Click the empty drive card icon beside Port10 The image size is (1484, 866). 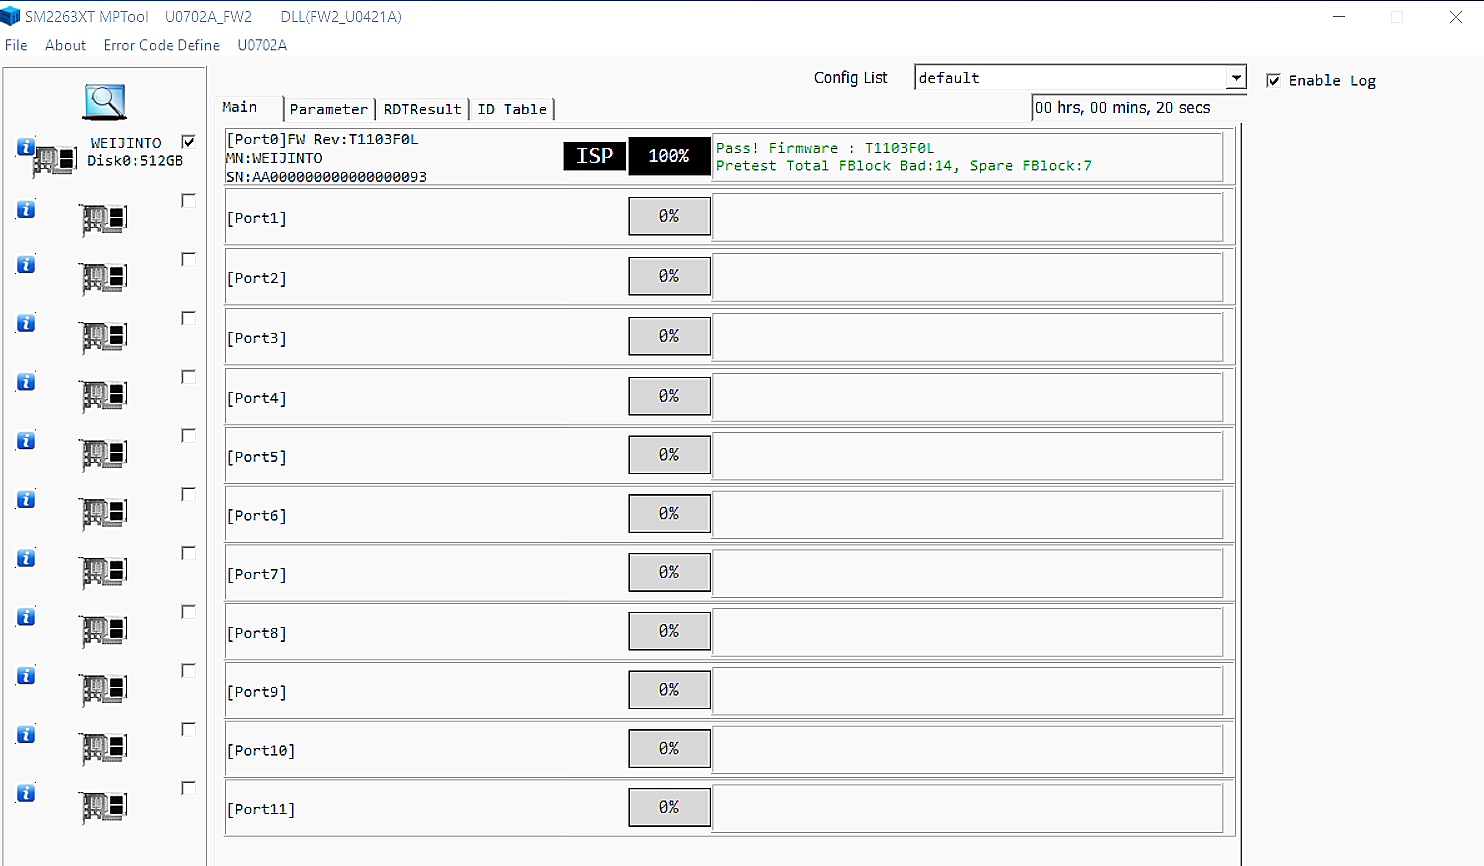point(104,748)
